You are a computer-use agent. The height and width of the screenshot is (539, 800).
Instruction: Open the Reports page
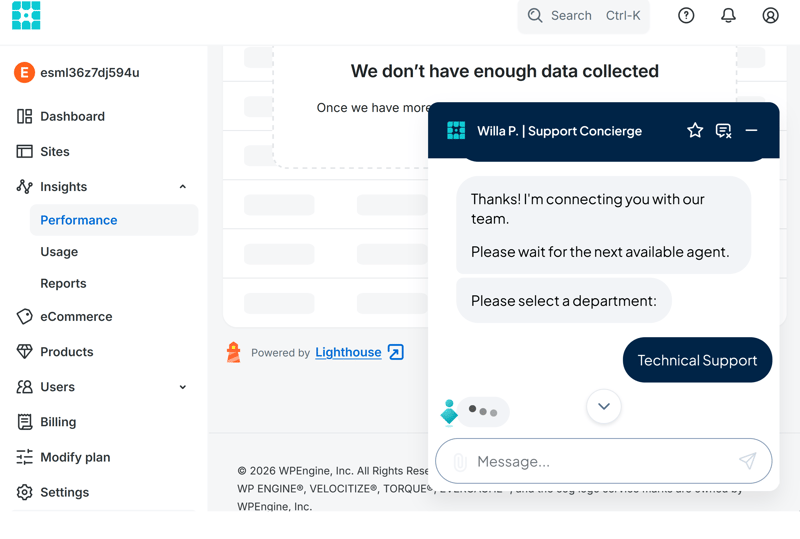[63, 283]
